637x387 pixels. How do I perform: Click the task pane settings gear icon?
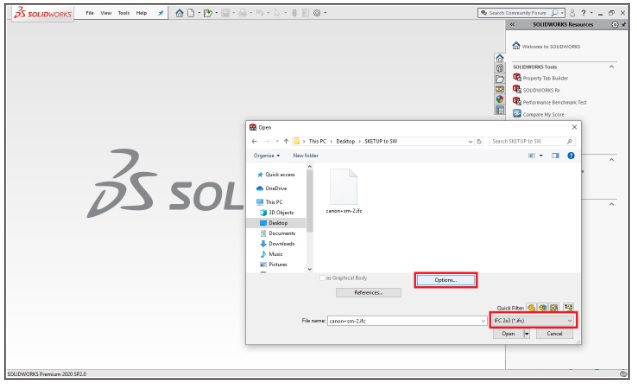(615, 24)
